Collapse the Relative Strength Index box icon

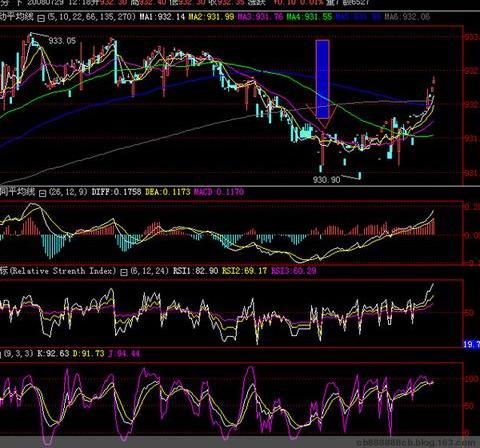(x=124, y=272)
